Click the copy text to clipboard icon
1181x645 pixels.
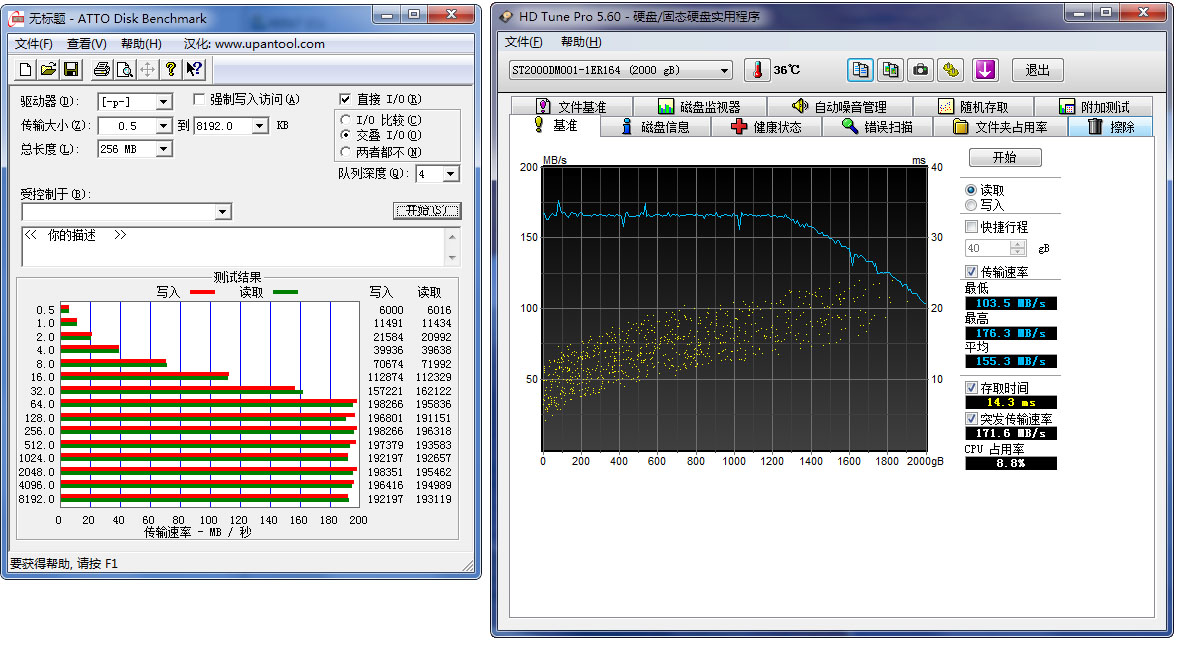tap(859, 70)
